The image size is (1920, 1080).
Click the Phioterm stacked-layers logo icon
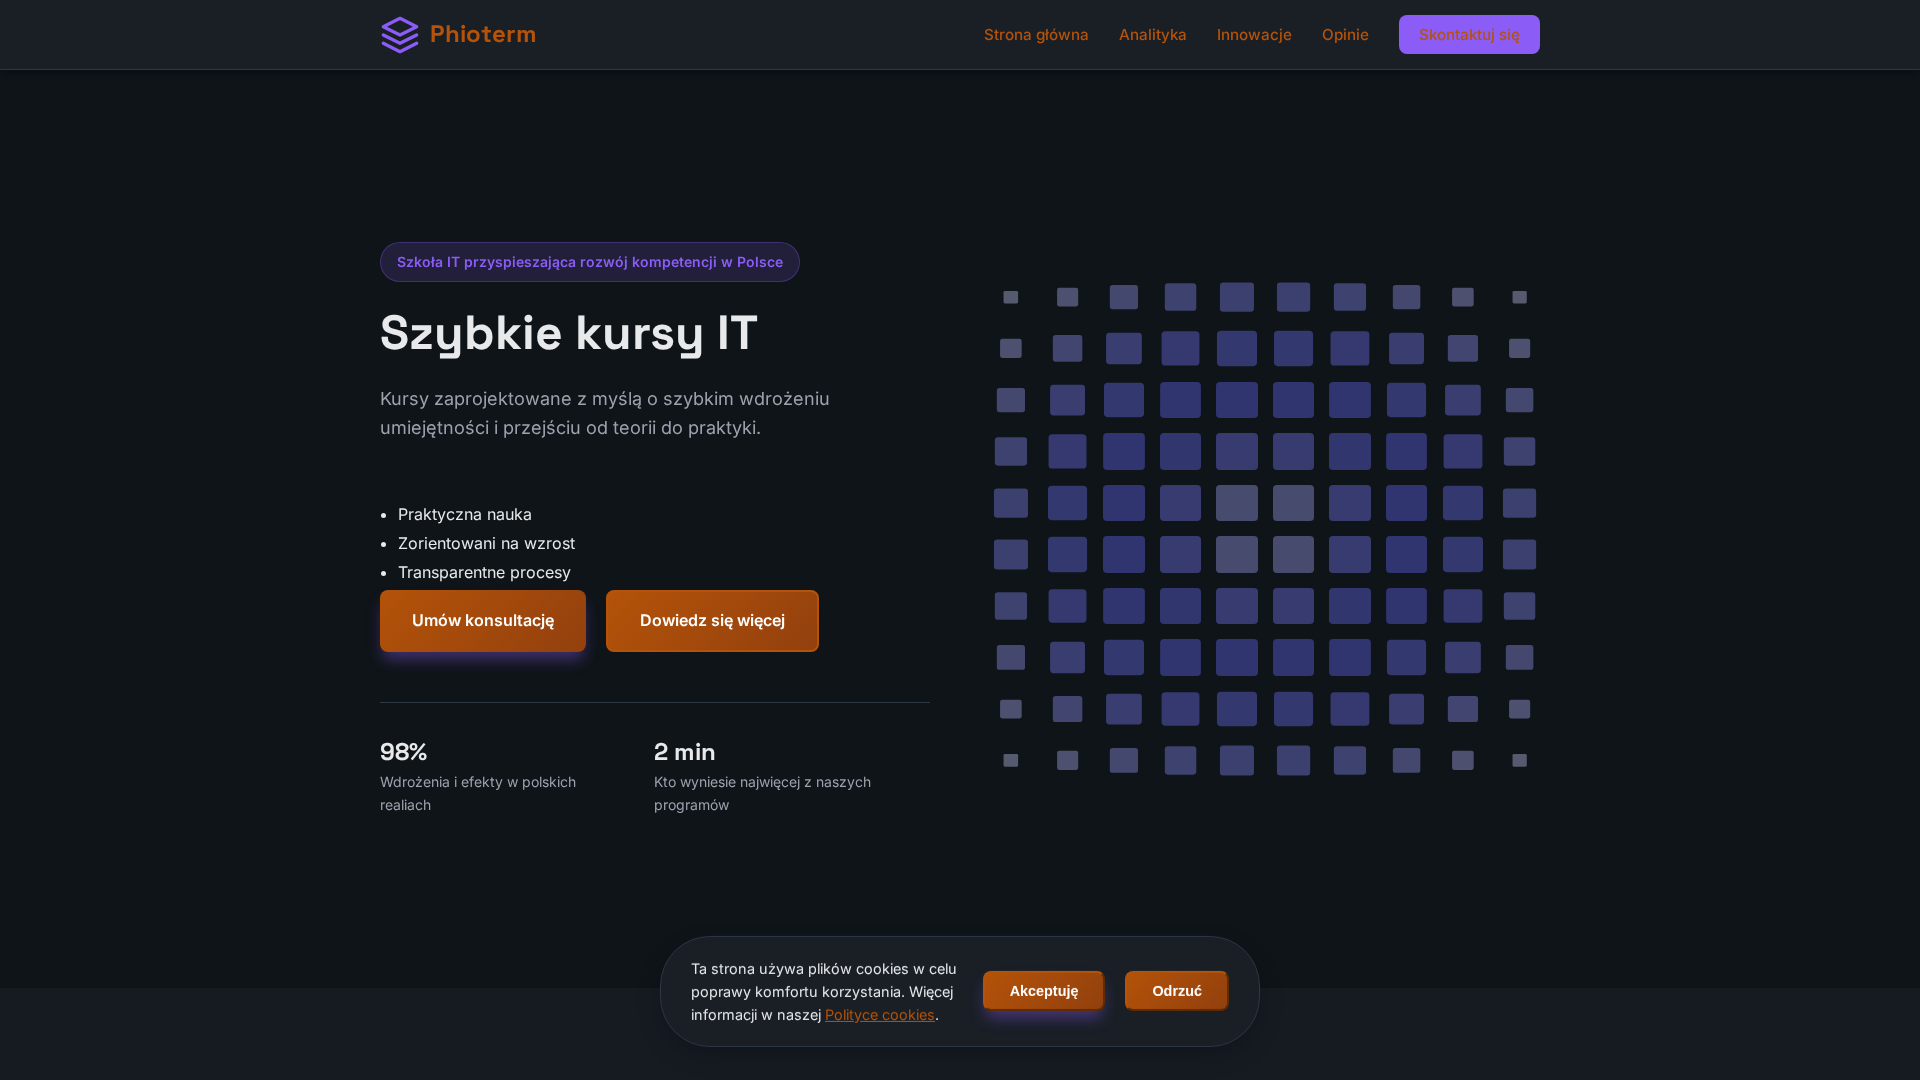(x=400, y=35)
